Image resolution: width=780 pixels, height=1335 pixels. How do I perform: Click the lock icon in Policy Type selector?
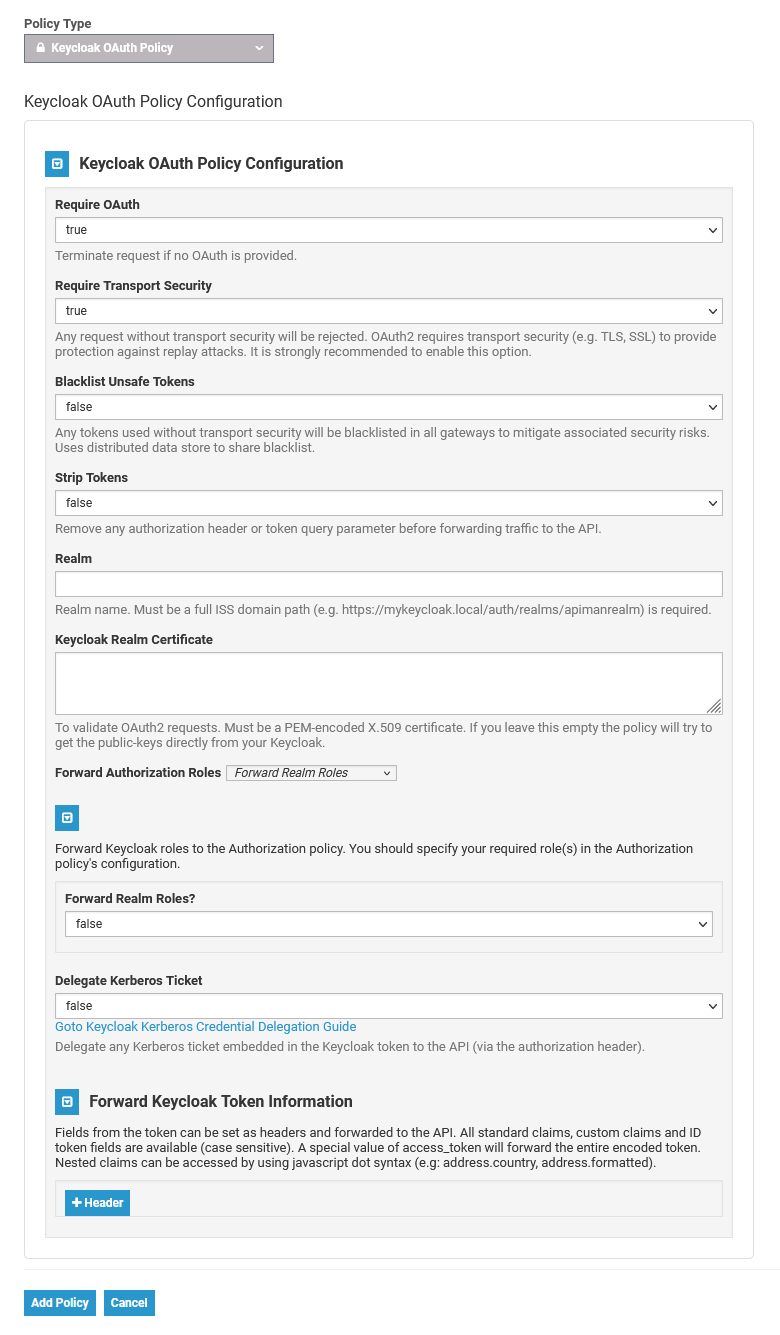(40, 48)
